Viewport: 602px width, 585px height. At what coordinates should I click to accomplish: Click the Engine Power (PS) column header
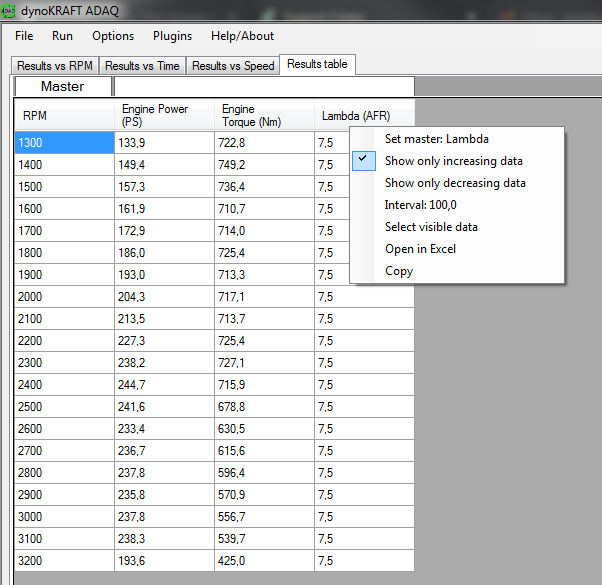point(164,115)
